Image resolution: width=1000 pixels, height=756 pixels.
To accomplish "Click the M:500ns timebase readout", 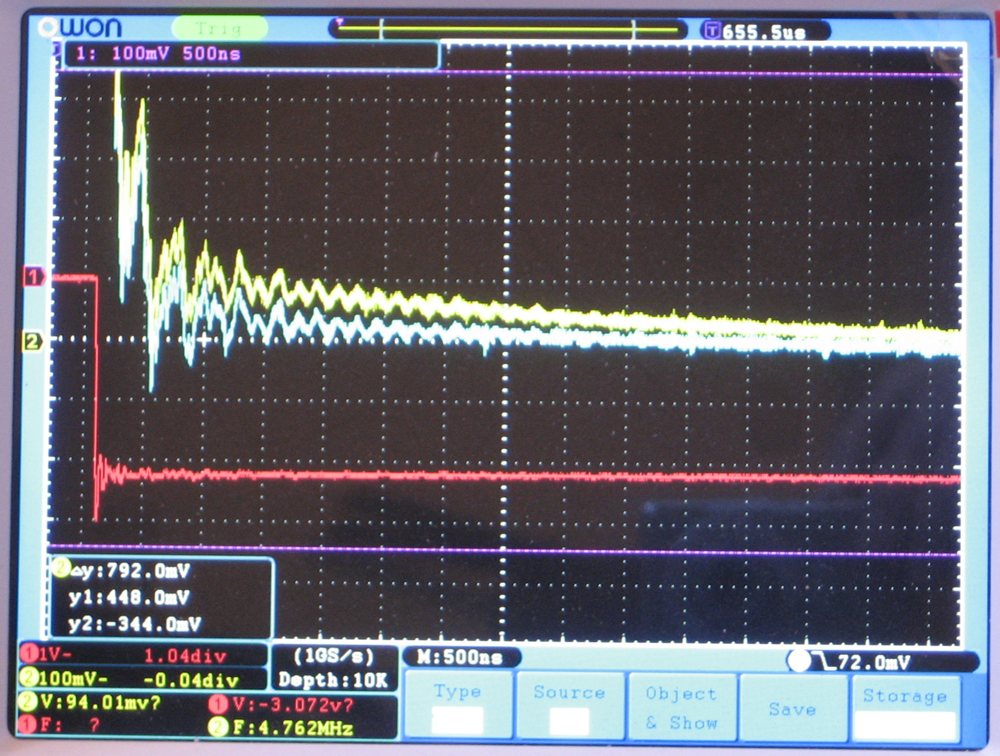I will (x=460, y=657).
